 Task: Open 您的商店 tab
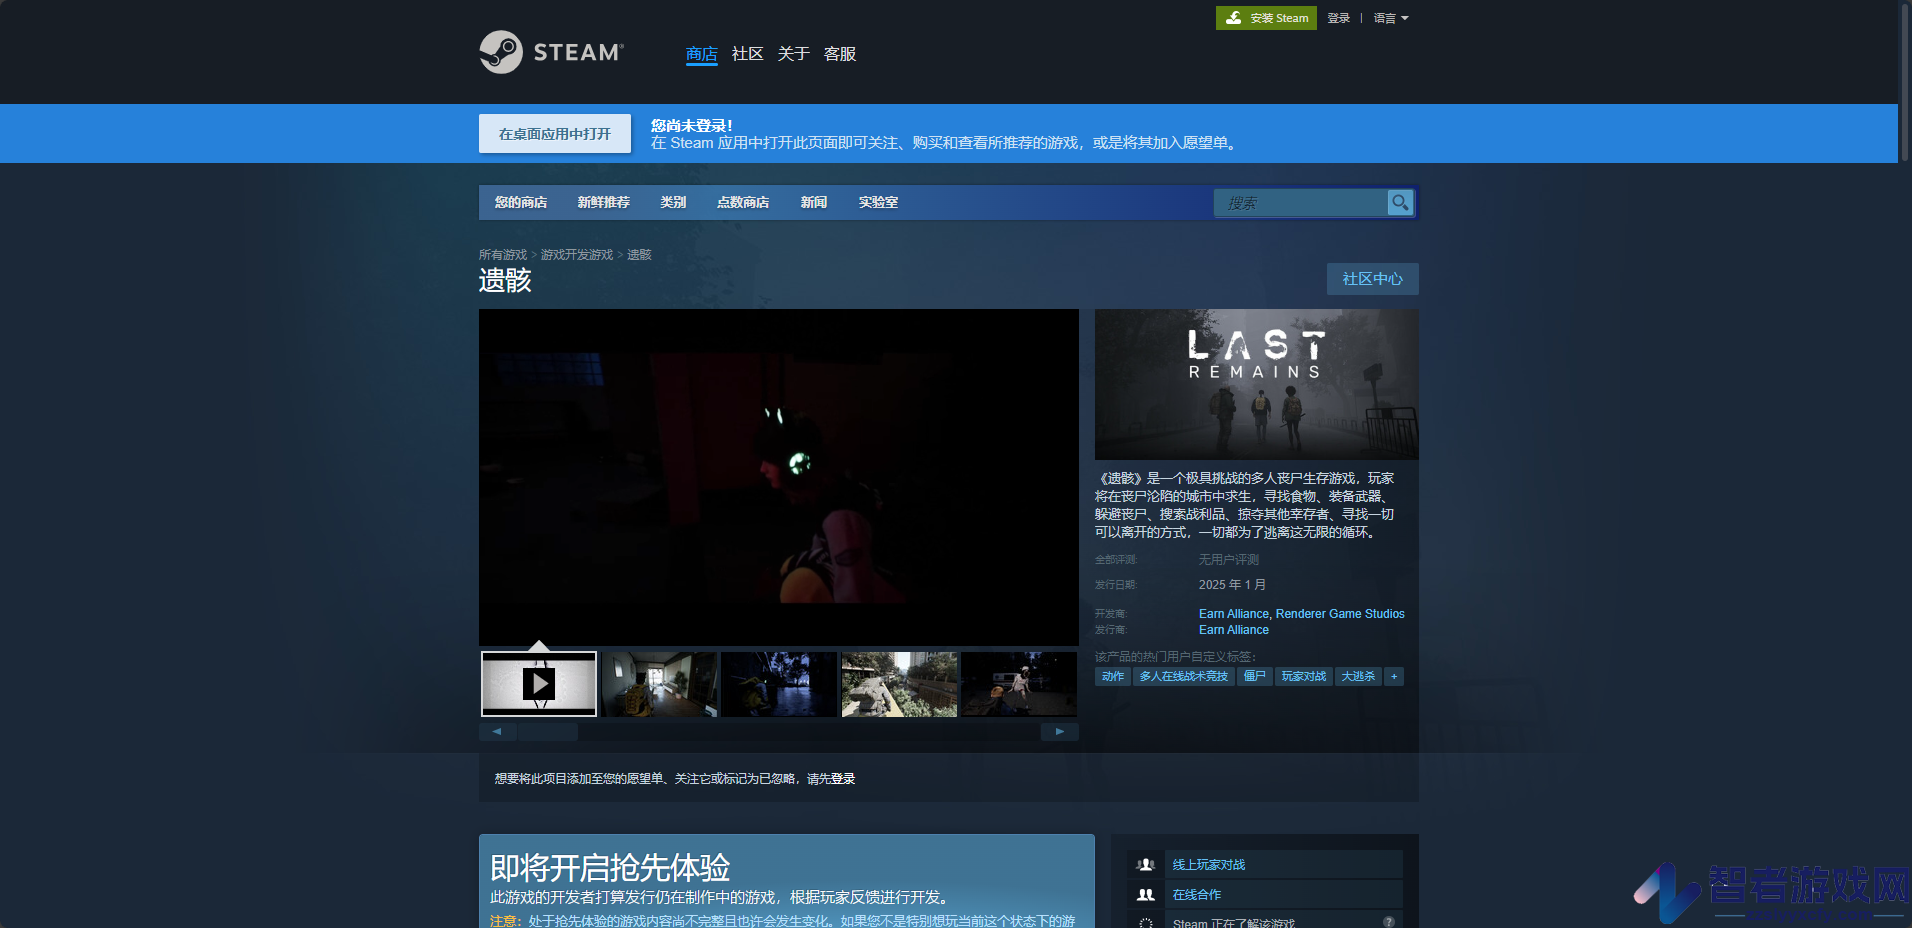(521, 202)
